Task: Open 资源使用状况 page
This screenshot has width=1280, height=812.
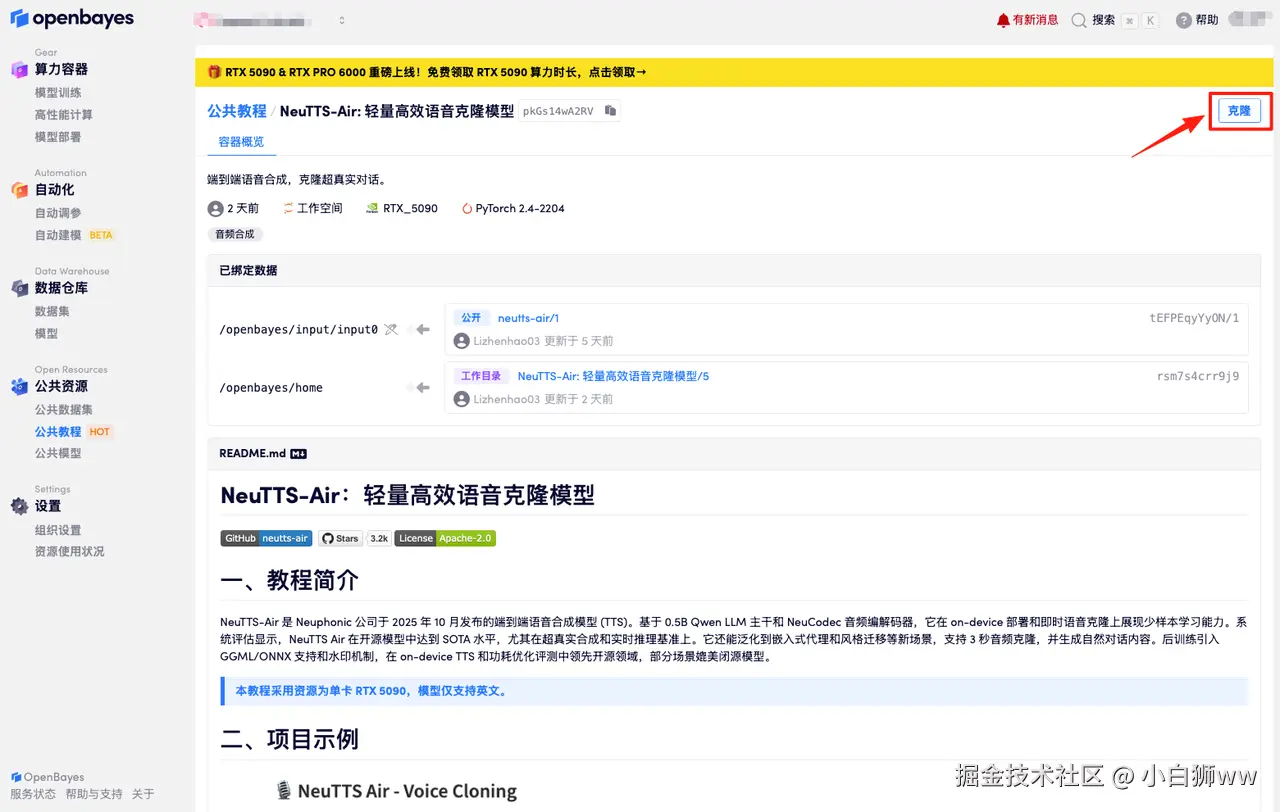Action: coord(70,551)
